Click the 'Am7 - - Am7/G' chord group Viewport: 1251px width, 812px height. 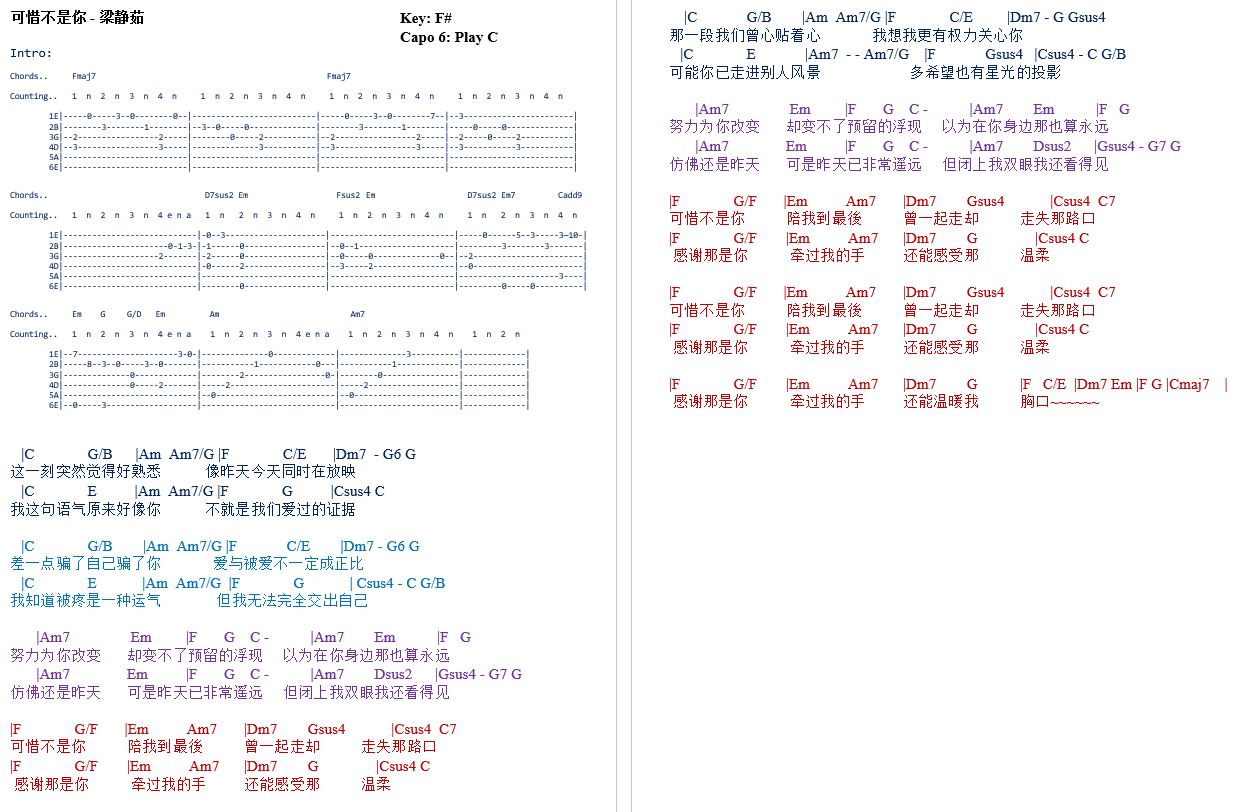(x=856, y=54)
